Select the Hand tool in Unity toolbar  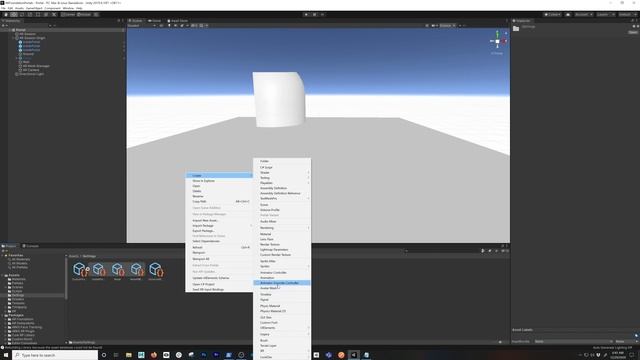(x=6, y=14)
